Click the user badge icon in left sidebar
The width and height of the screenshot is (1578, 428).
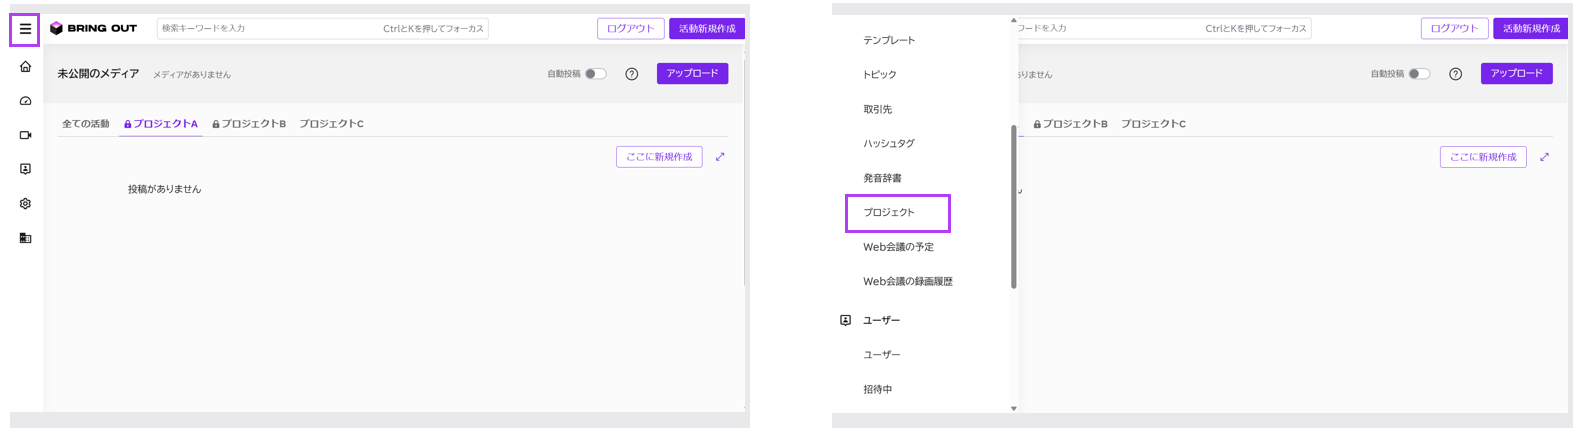25,169
